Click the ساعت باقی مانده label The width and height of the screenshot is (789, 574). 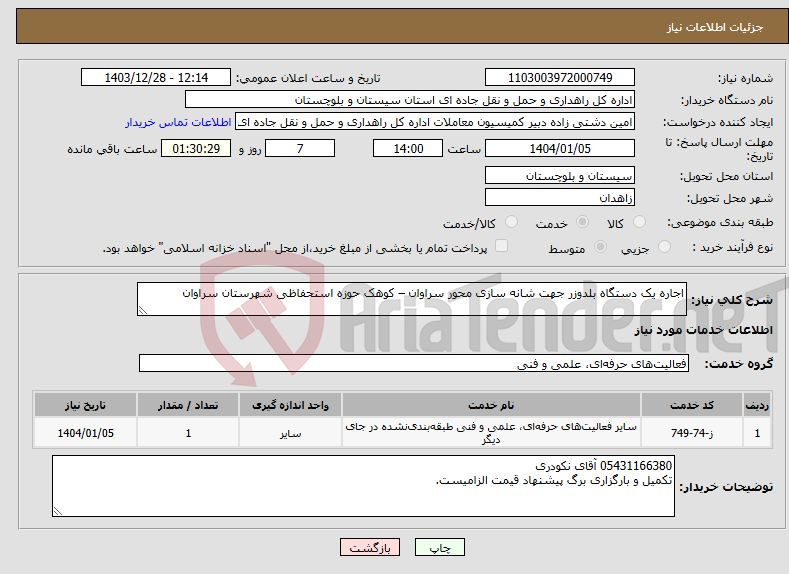(112, 149)
